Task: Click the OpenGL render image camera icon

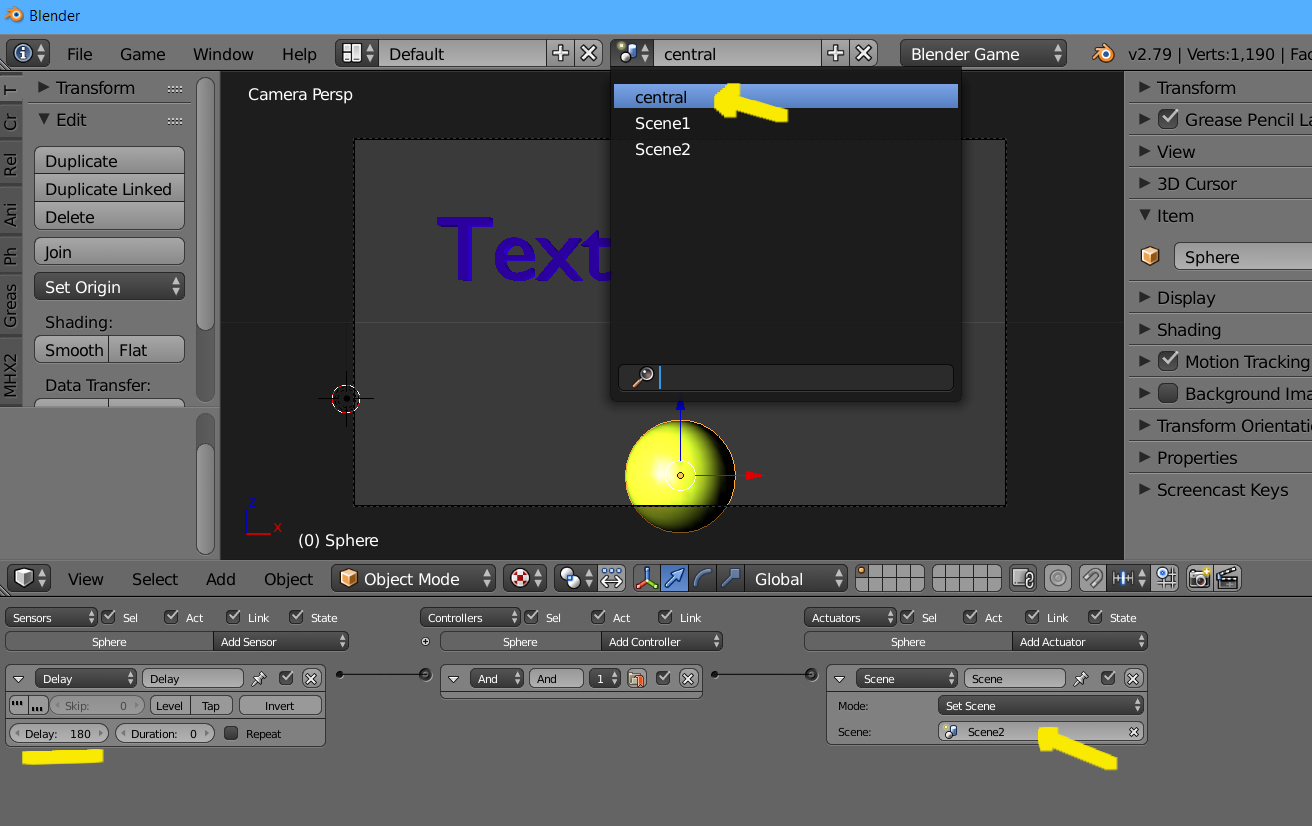Action: (1199, 578)
